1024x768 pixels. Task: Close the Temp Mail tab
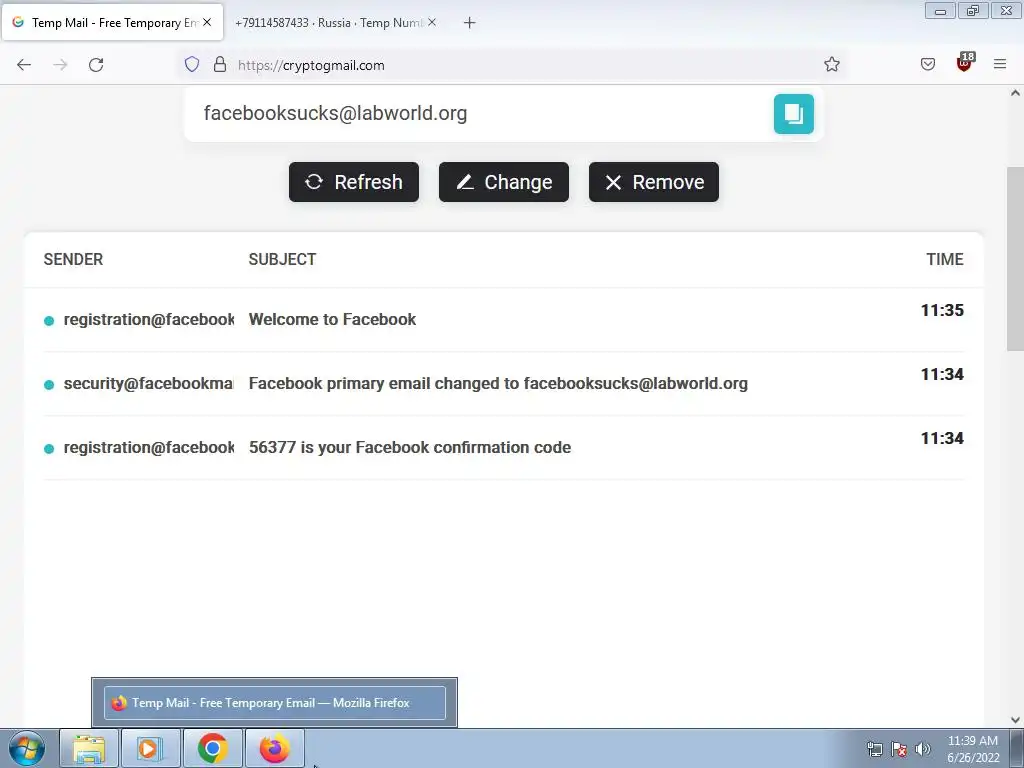(x=206, y=22)
